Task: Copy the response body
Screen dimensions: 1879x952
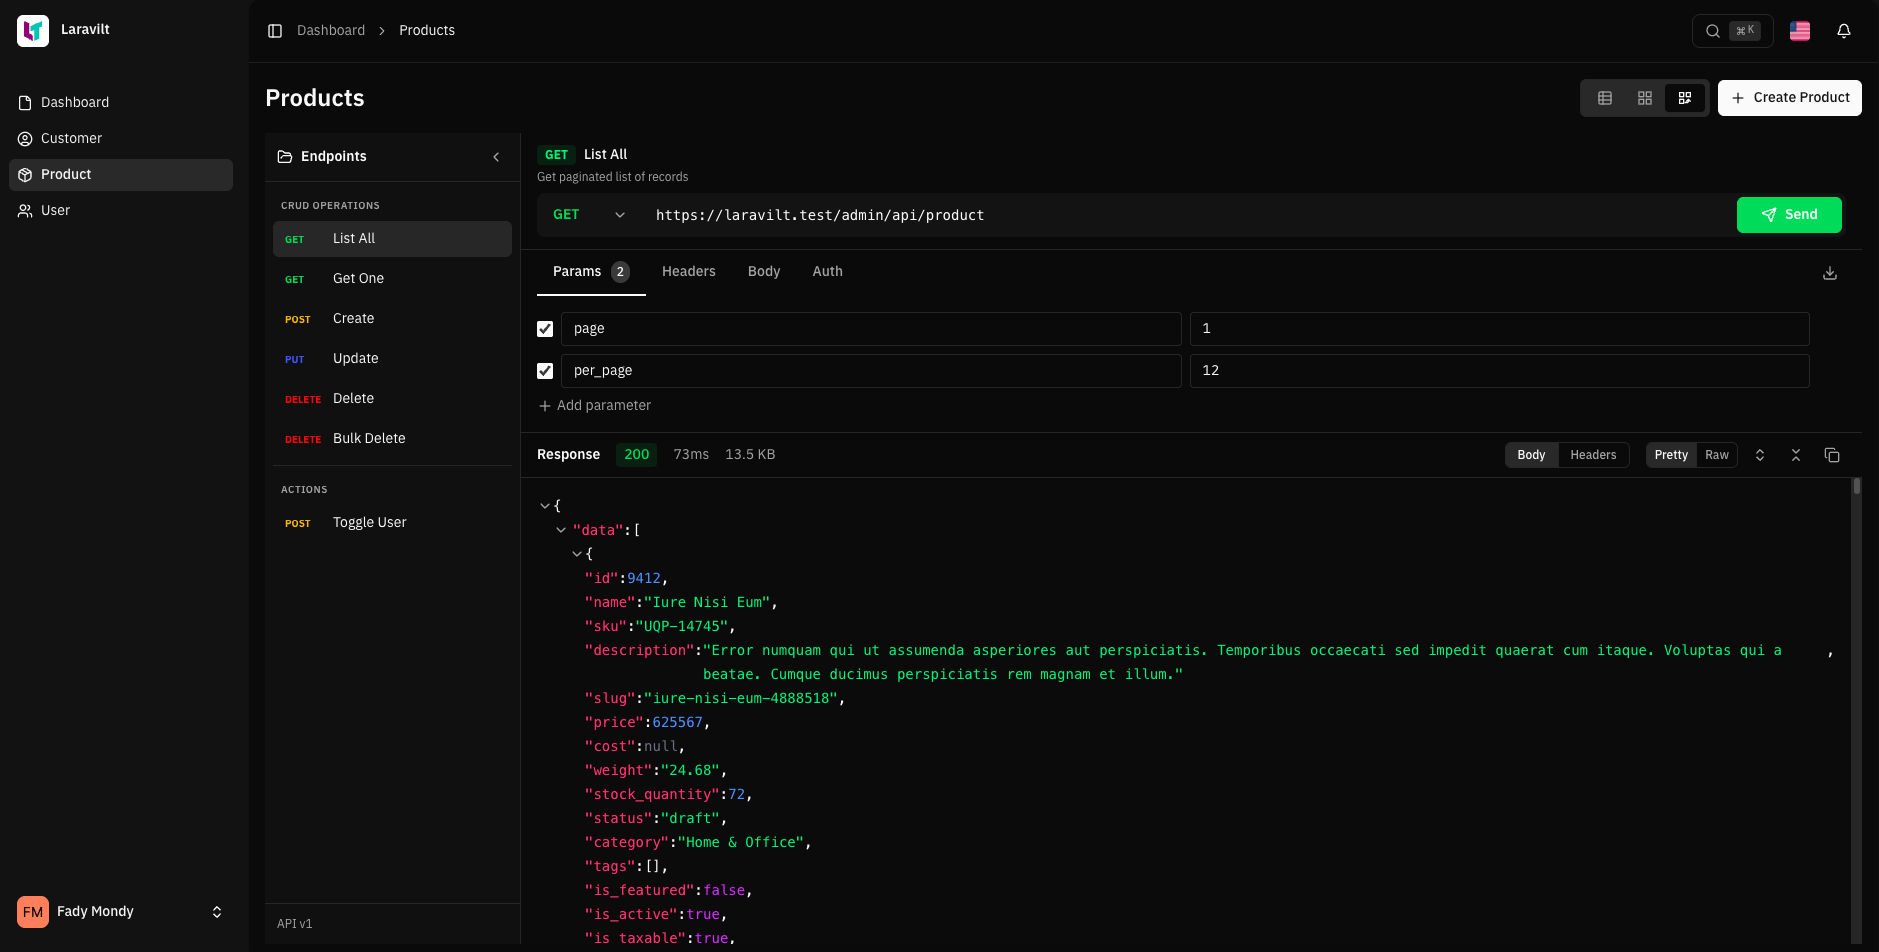Action: tap(1832, 454)
